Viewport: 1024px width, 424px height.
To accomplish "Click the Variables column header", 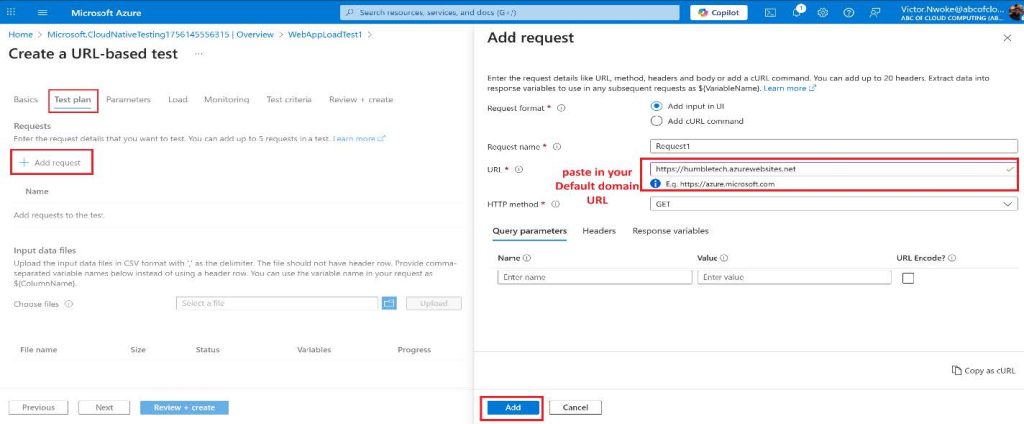I will [314, 350].
